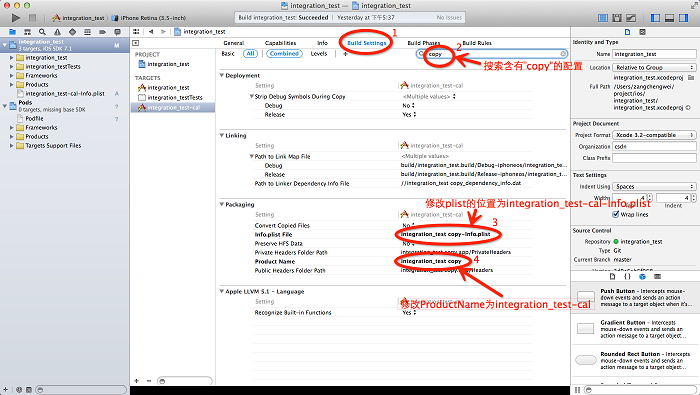Click the Stop button in toolbar
700x395 pixels.
pyautogui.click(x=32, y=18)
